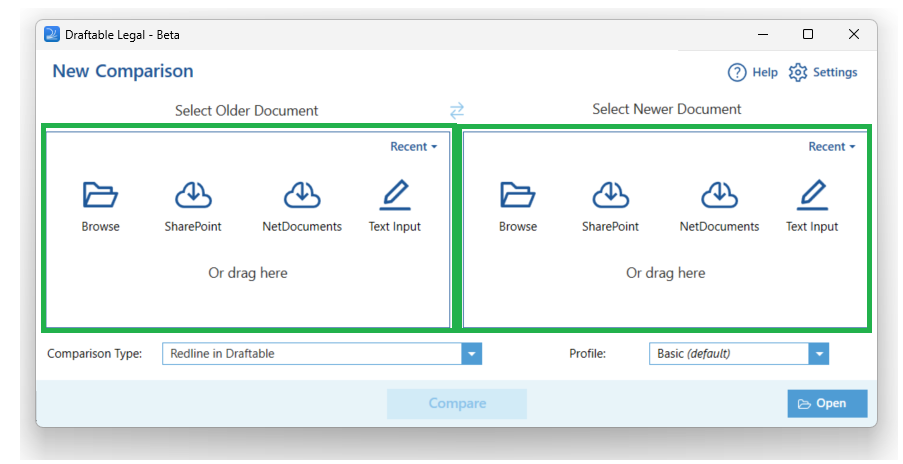Swap older and newer documents arrows icon
This screenshot has width=903, height=464.
[x=457, y=110]
